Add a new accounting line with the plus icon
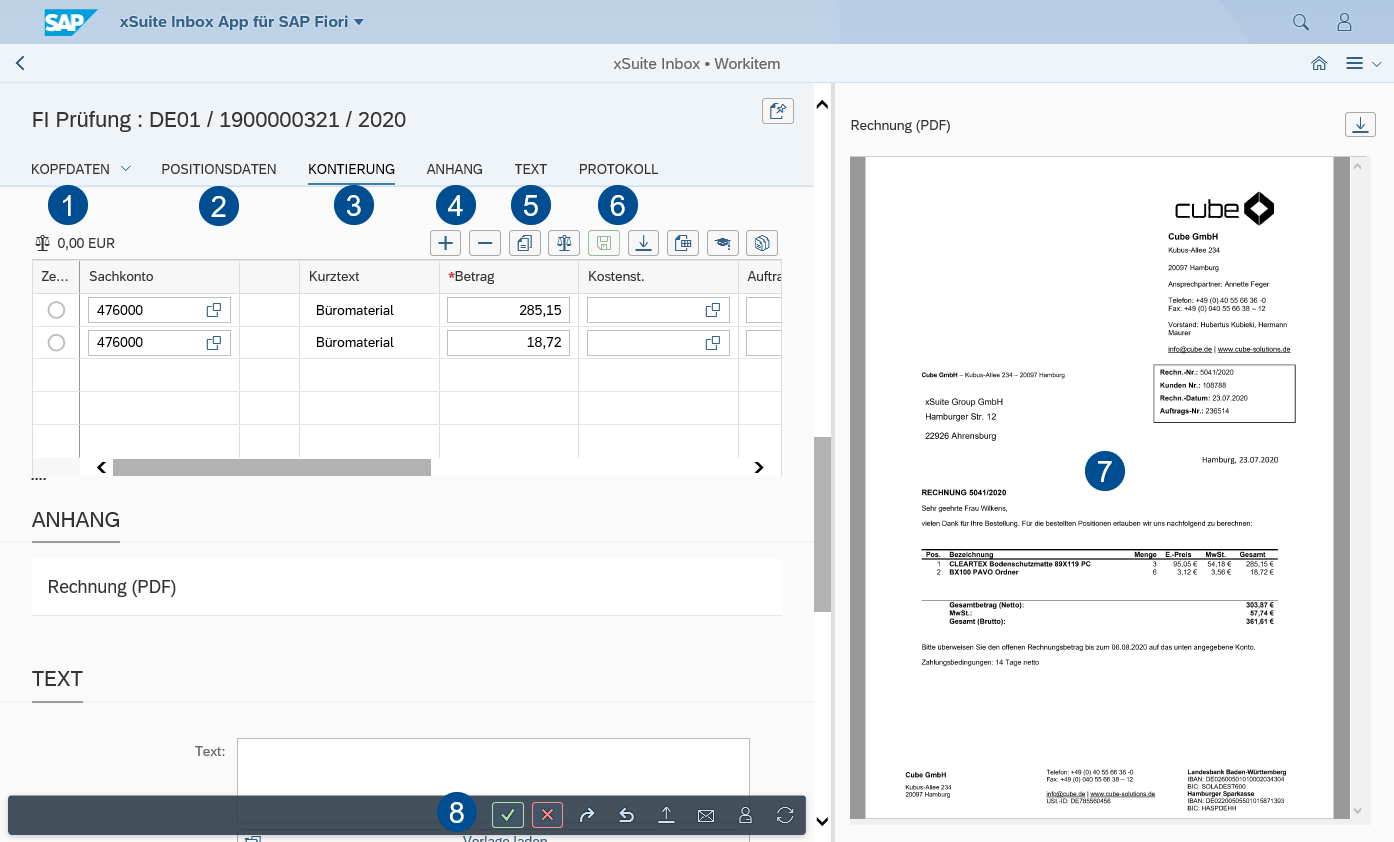Screen dimensions: 1394x842 pos(445,242)
